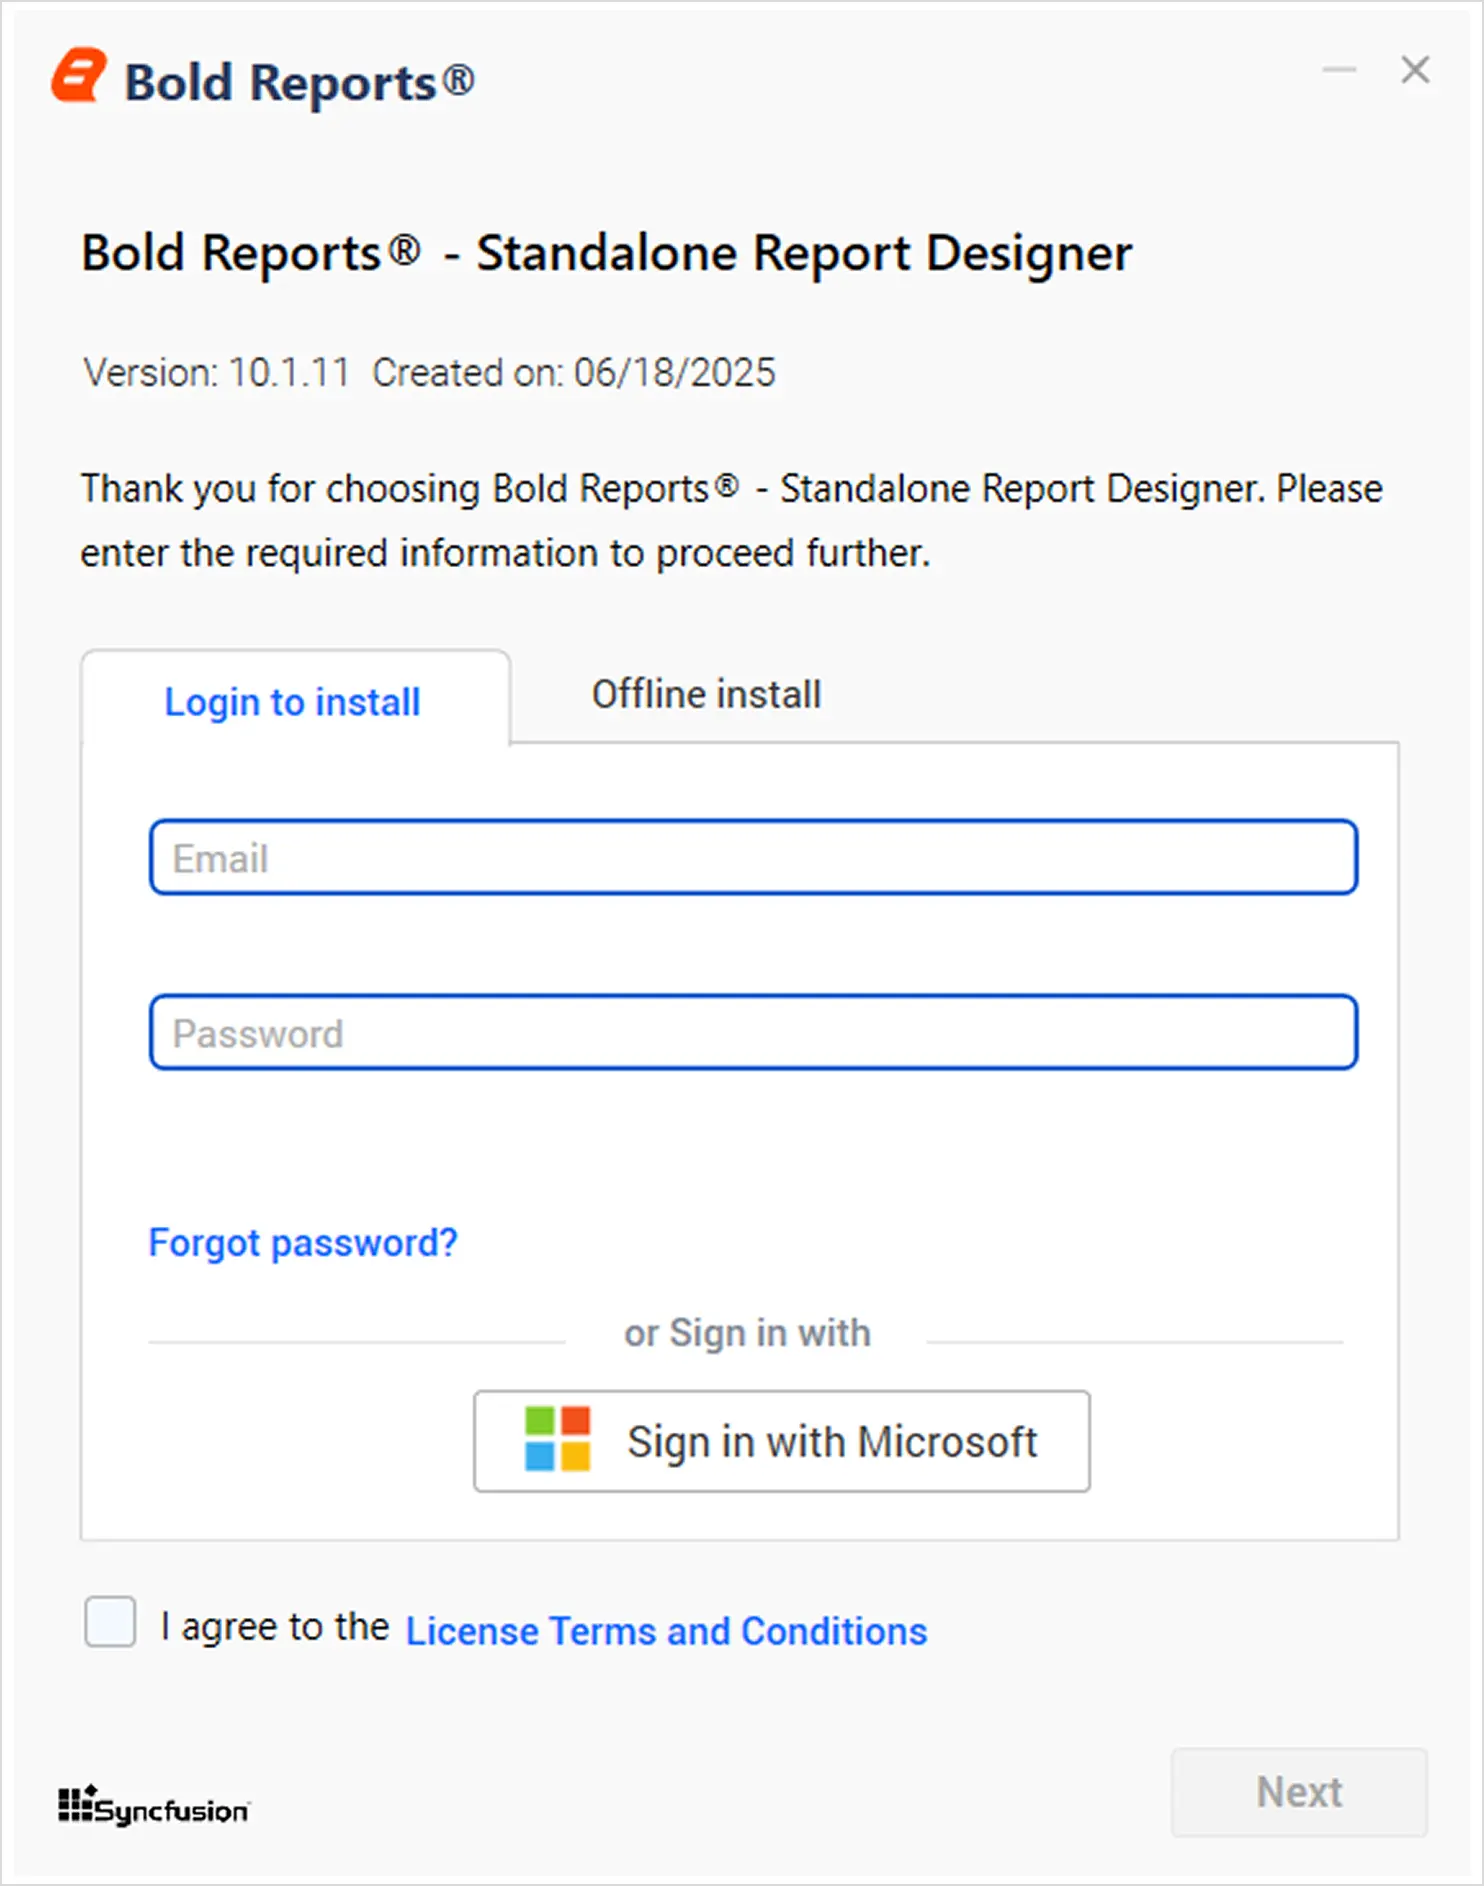Check the license agreement checkbox
This screenshot has width=1484, height=1886.
click(x=110, y=1621)
